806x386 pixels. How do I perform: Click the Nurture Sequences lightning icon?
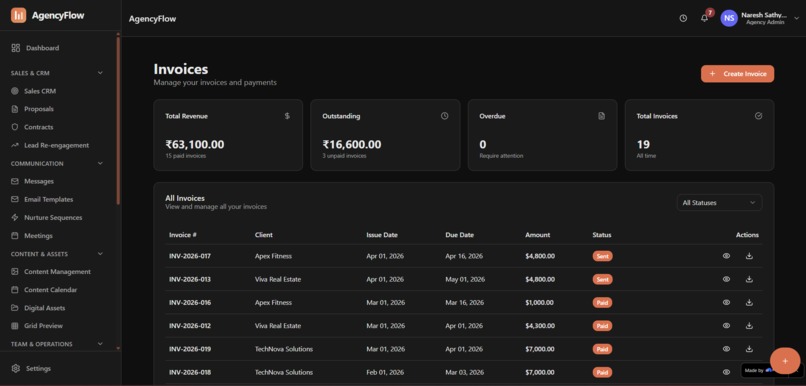click(14, 217)
